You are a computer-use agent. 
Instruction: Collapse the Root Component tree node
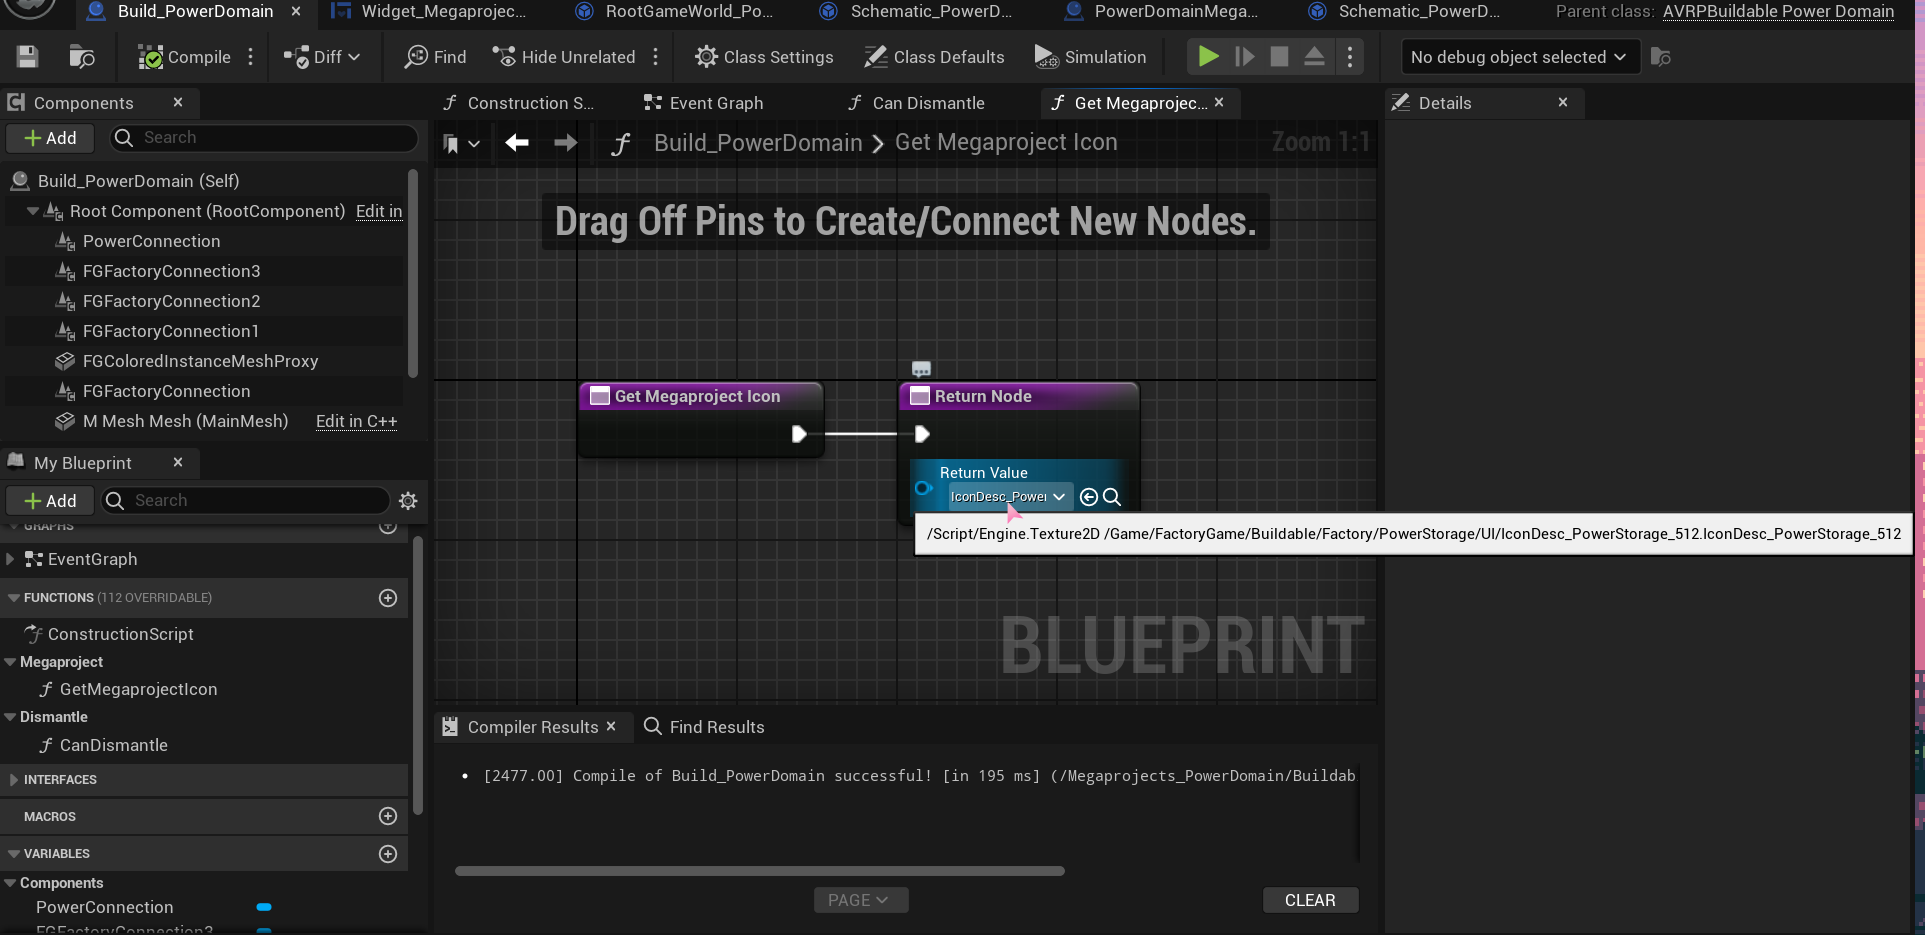(32, 211)
